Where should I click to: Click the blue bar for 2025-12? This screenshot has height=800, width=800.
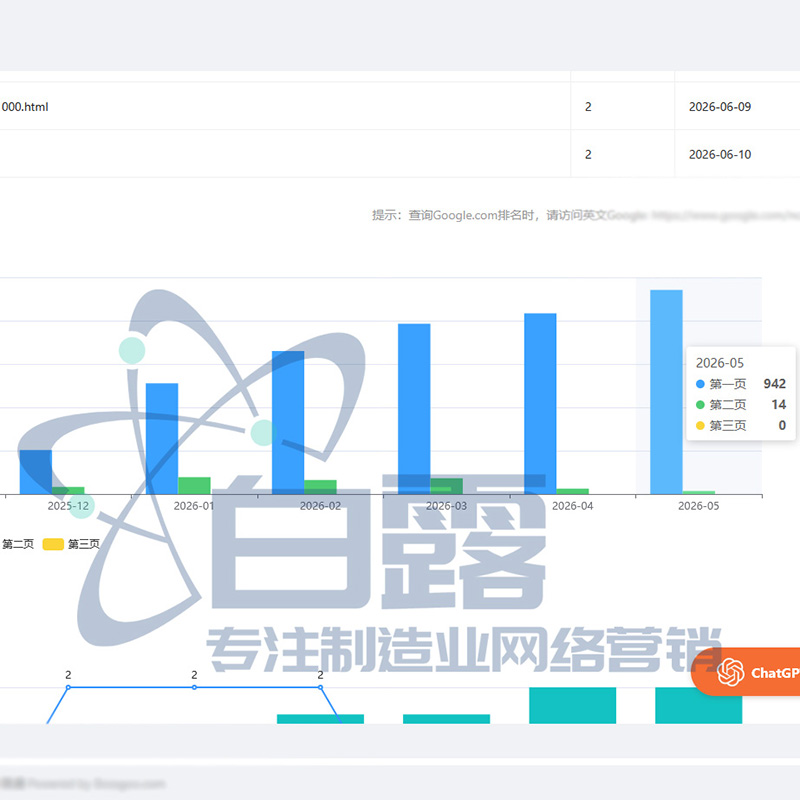(x=36, y=472)
